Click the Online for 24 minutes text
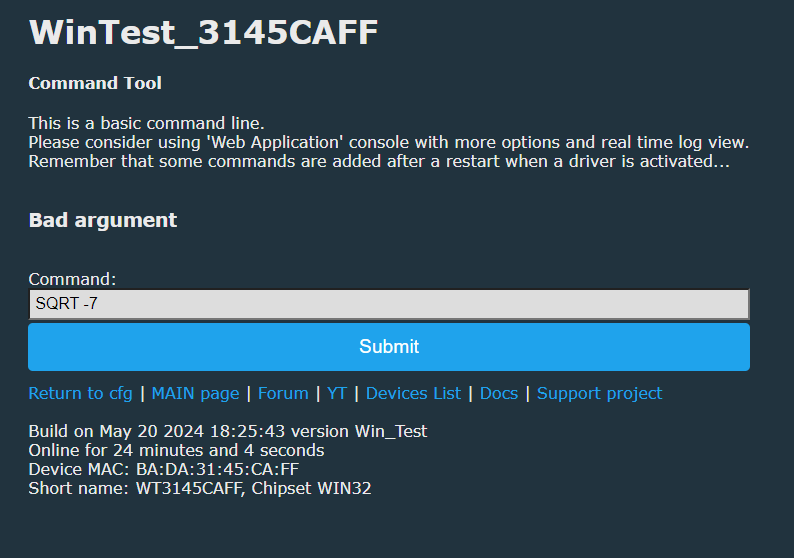The height and width of the screenshot is (558, 794). 176,450
